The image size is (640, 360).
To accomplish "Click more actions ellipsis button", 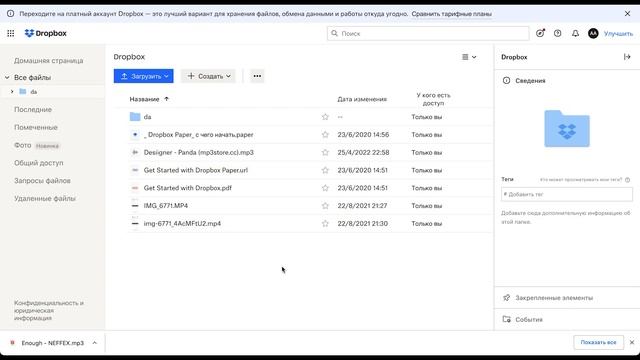I will point(257,76).
